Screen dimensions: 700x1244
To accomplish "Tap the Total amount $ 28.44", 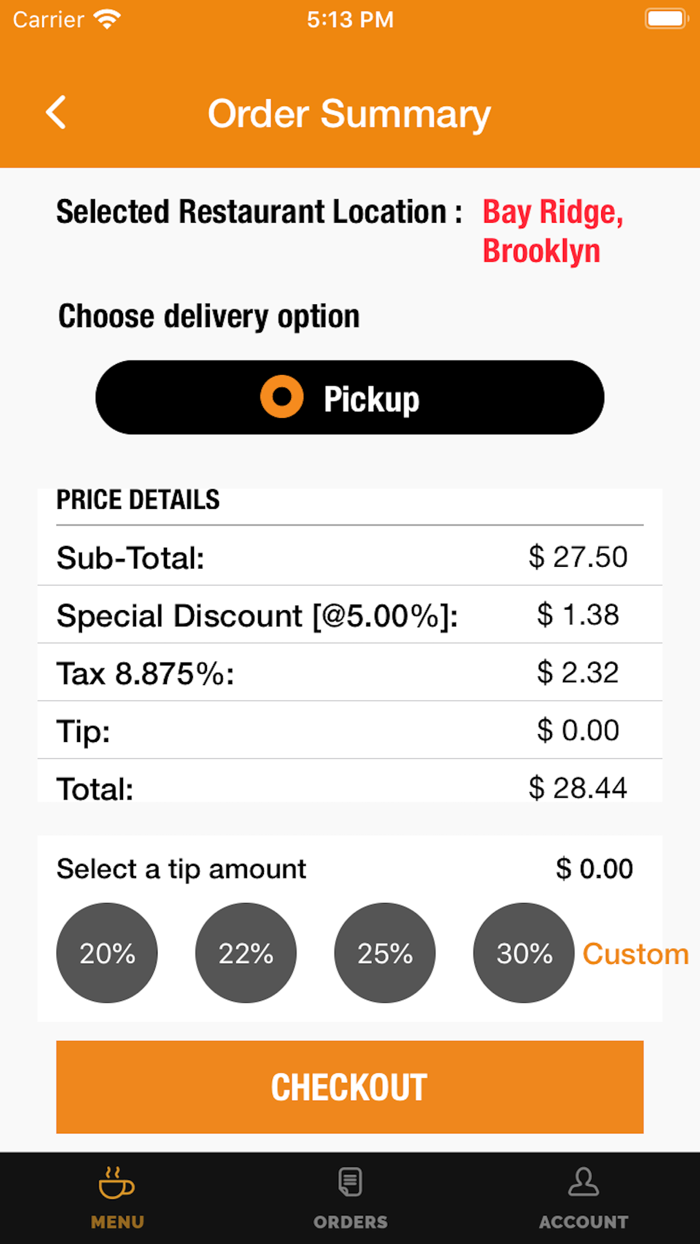I will (x=578, y=788).
